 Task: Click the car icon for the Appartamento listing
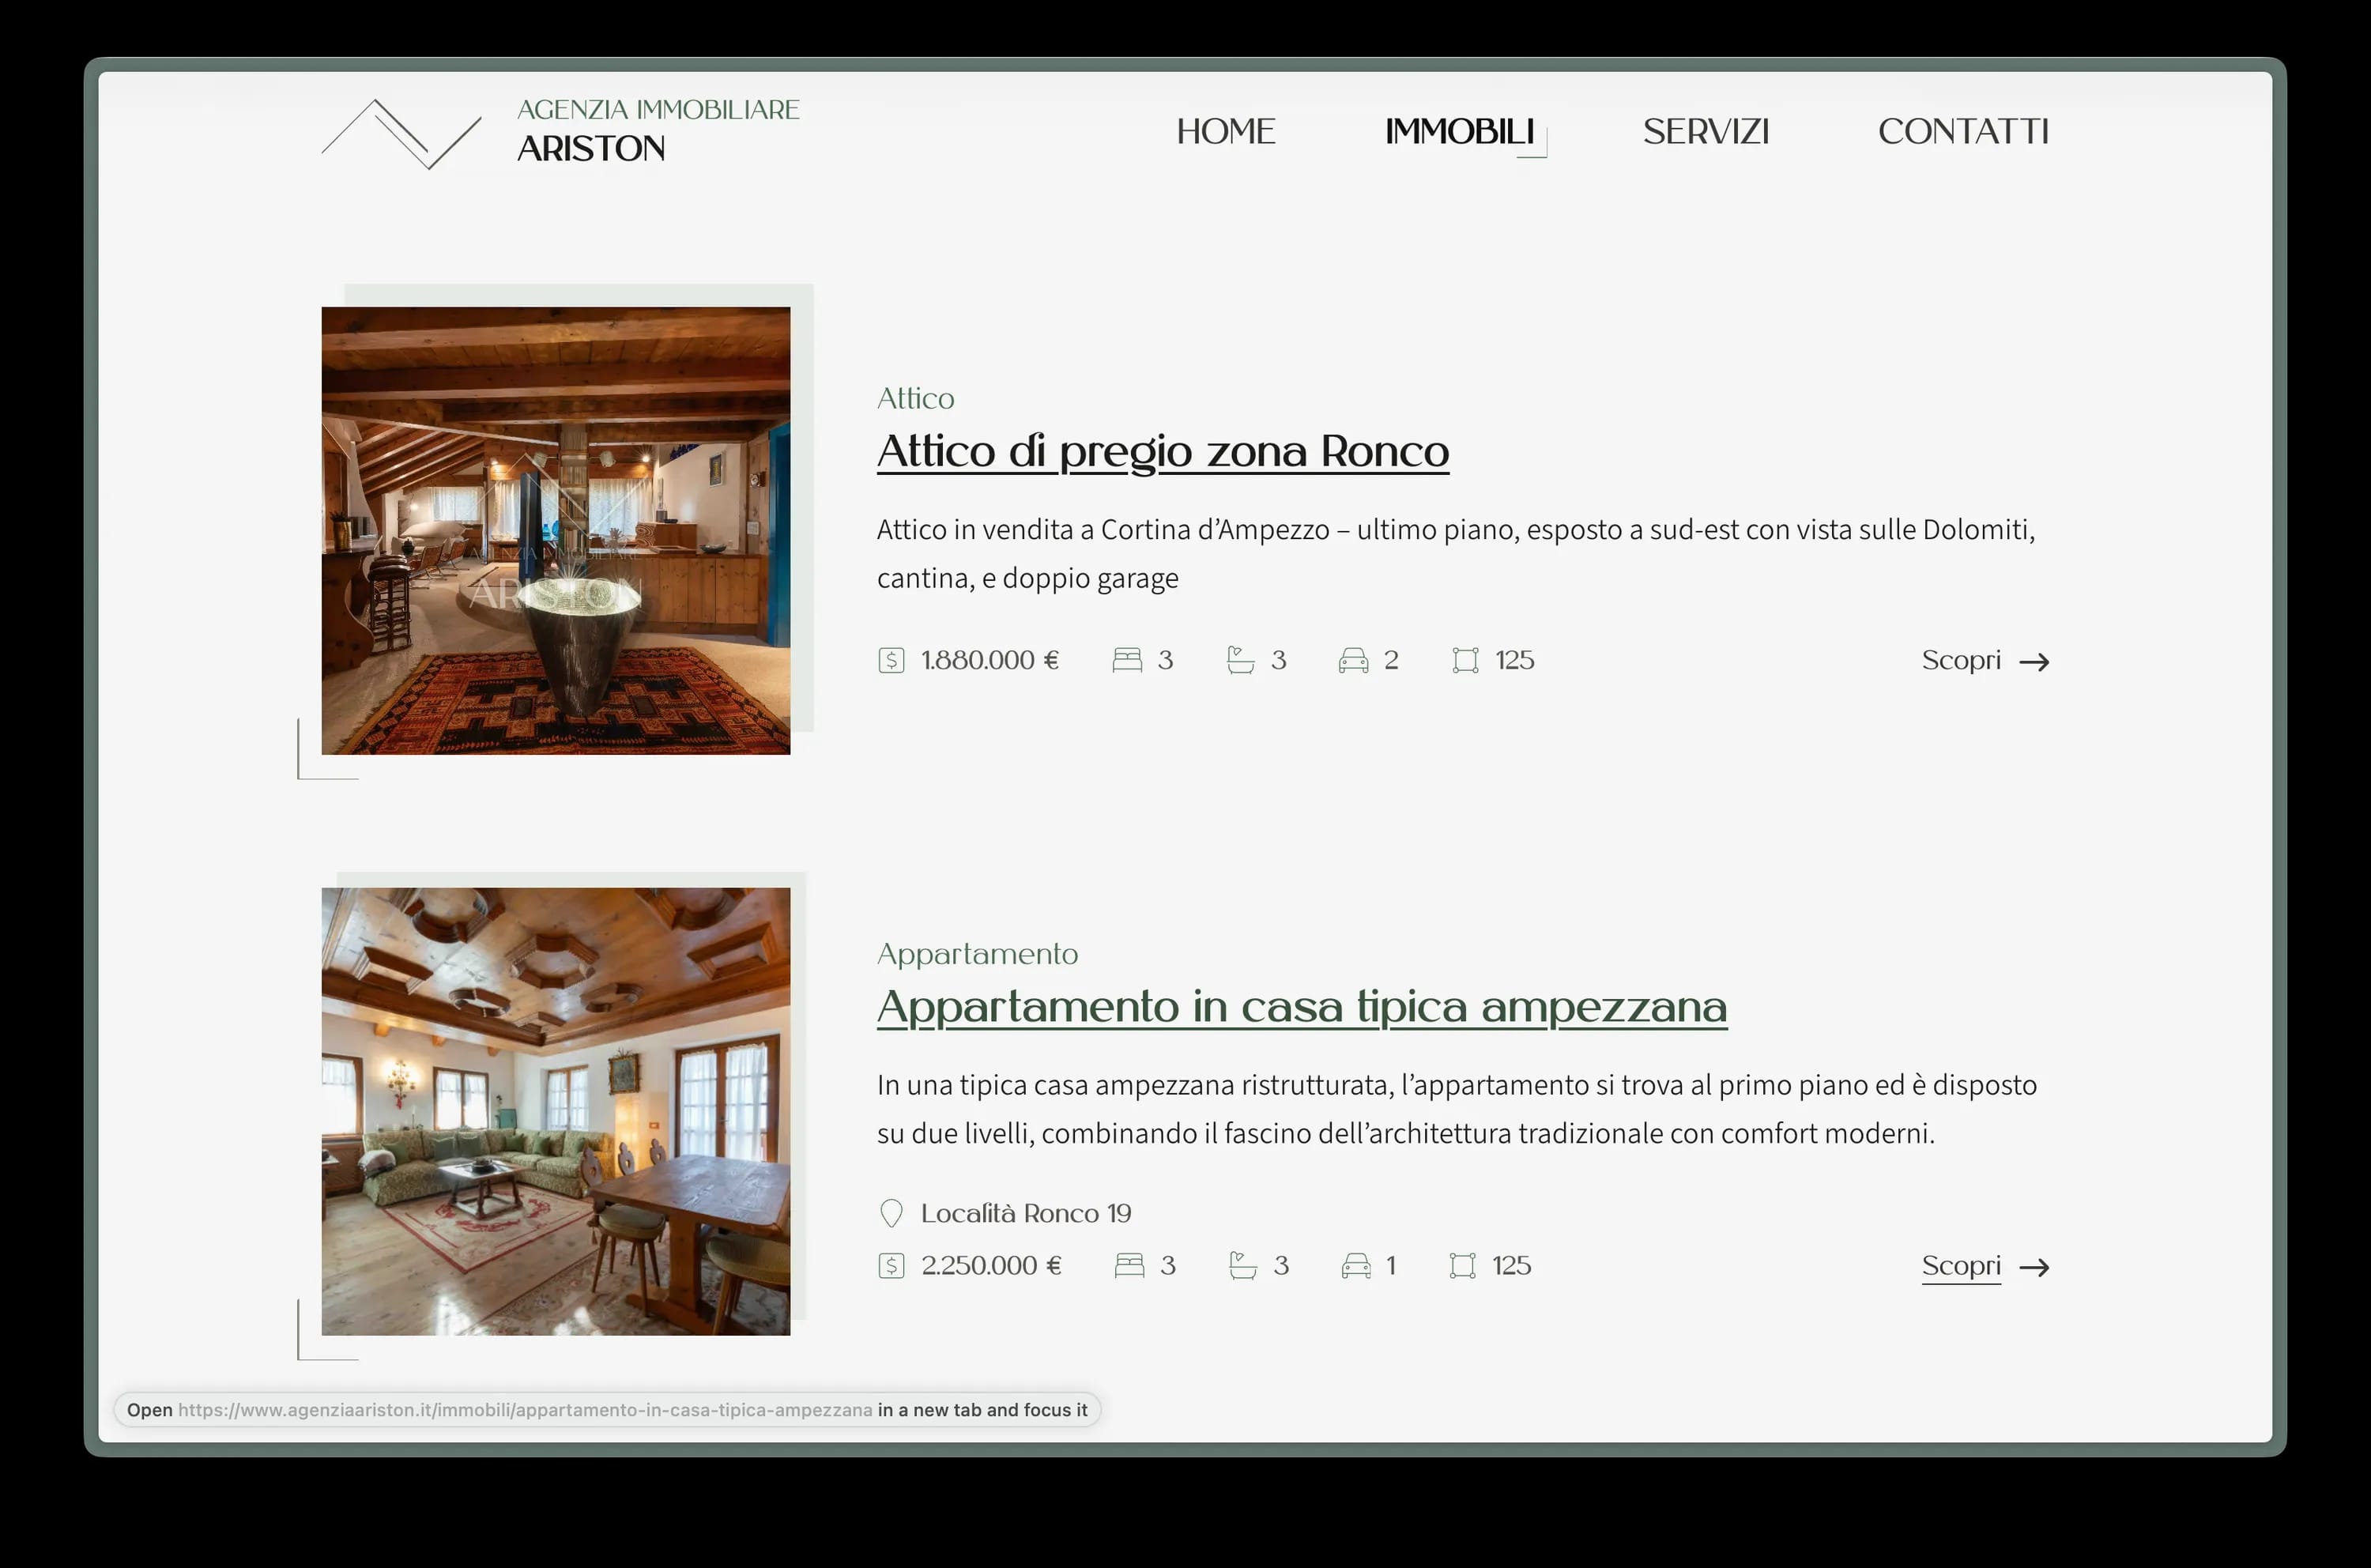pos(1356,1265)
